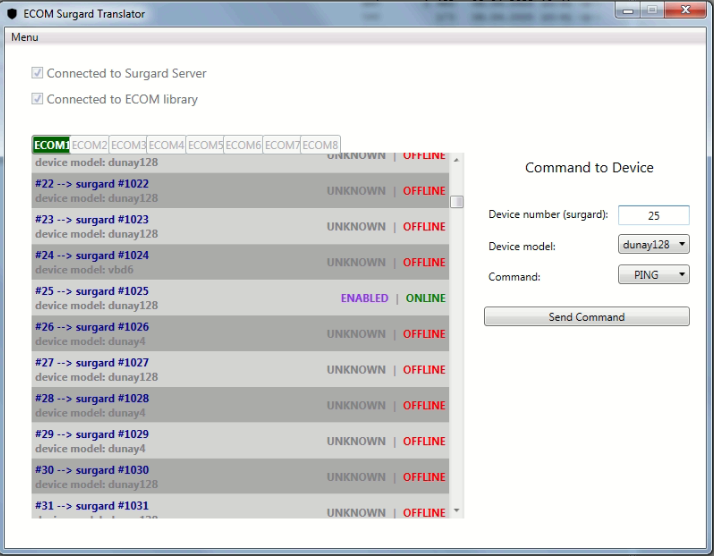Click ONLINE status of device #25
The image size is (714, 556).
coord(425,298)
